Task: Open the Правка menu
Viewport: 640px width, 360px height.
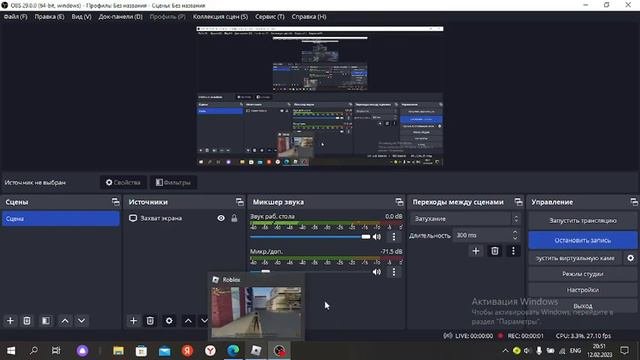Action: (49, 17)
